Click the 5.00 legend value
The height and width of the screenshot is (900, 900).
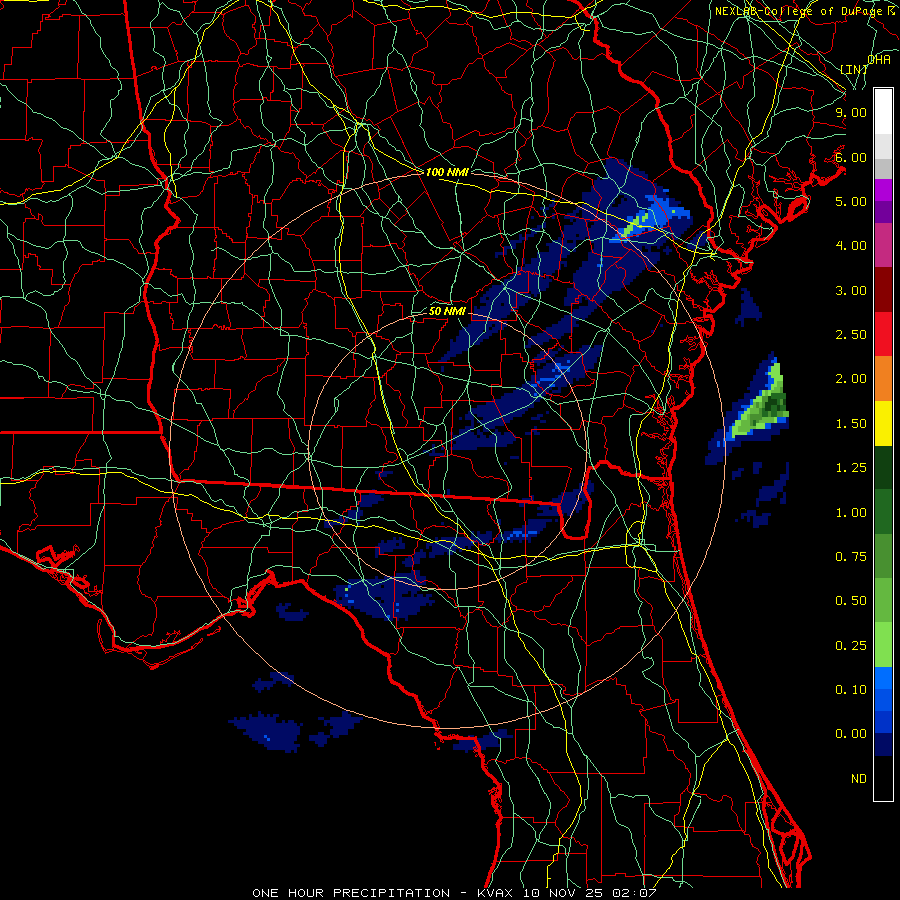[851, 201]
